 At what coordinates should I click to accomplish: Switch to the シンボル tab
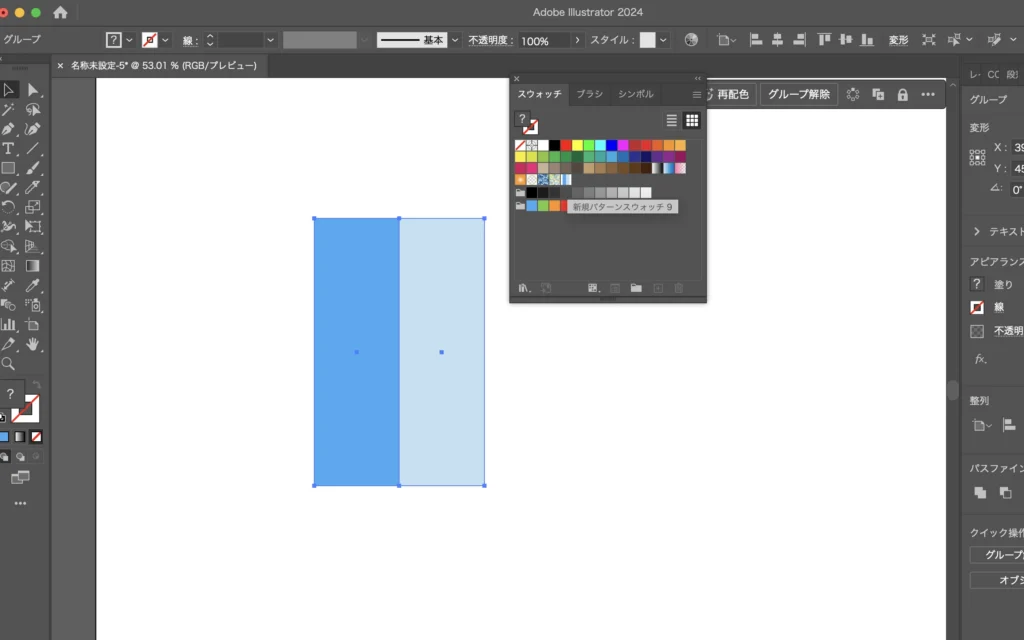point(635,94)
